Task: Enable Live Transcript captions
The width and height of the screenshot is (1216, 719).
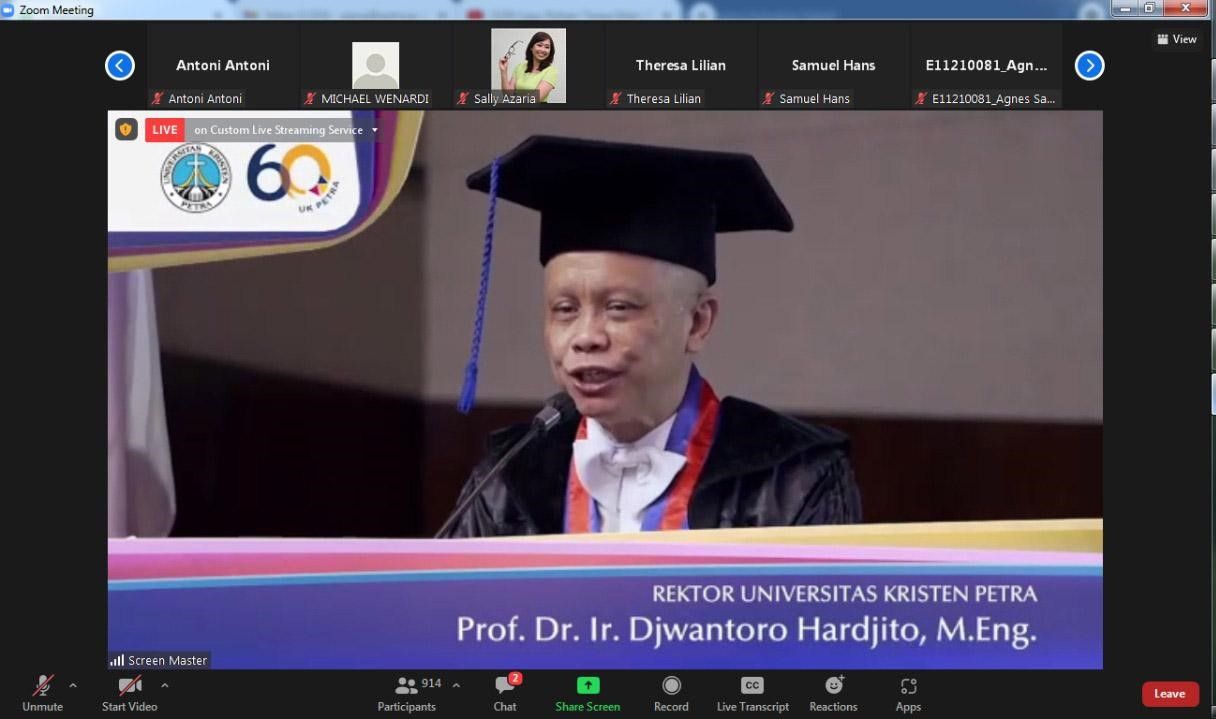Action: click(x=753, y=693)
